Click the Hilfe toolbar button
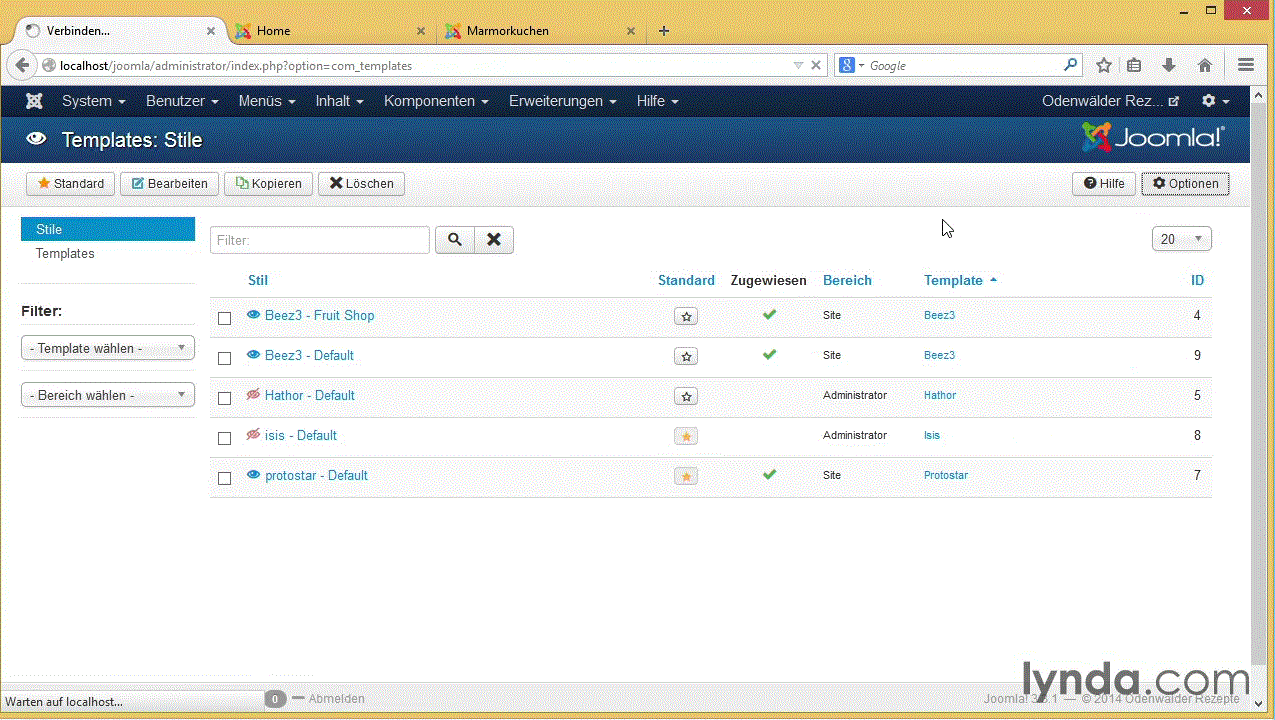 pyautogui.click(x=1104, y=184)
